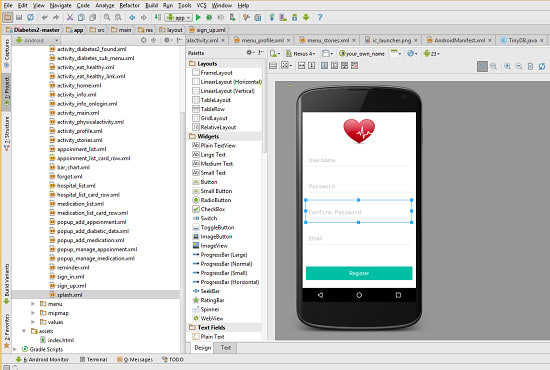Click the Synchronize refresh toolbar icon
This screenshot has width=550, height=370.
pos(31,17)
